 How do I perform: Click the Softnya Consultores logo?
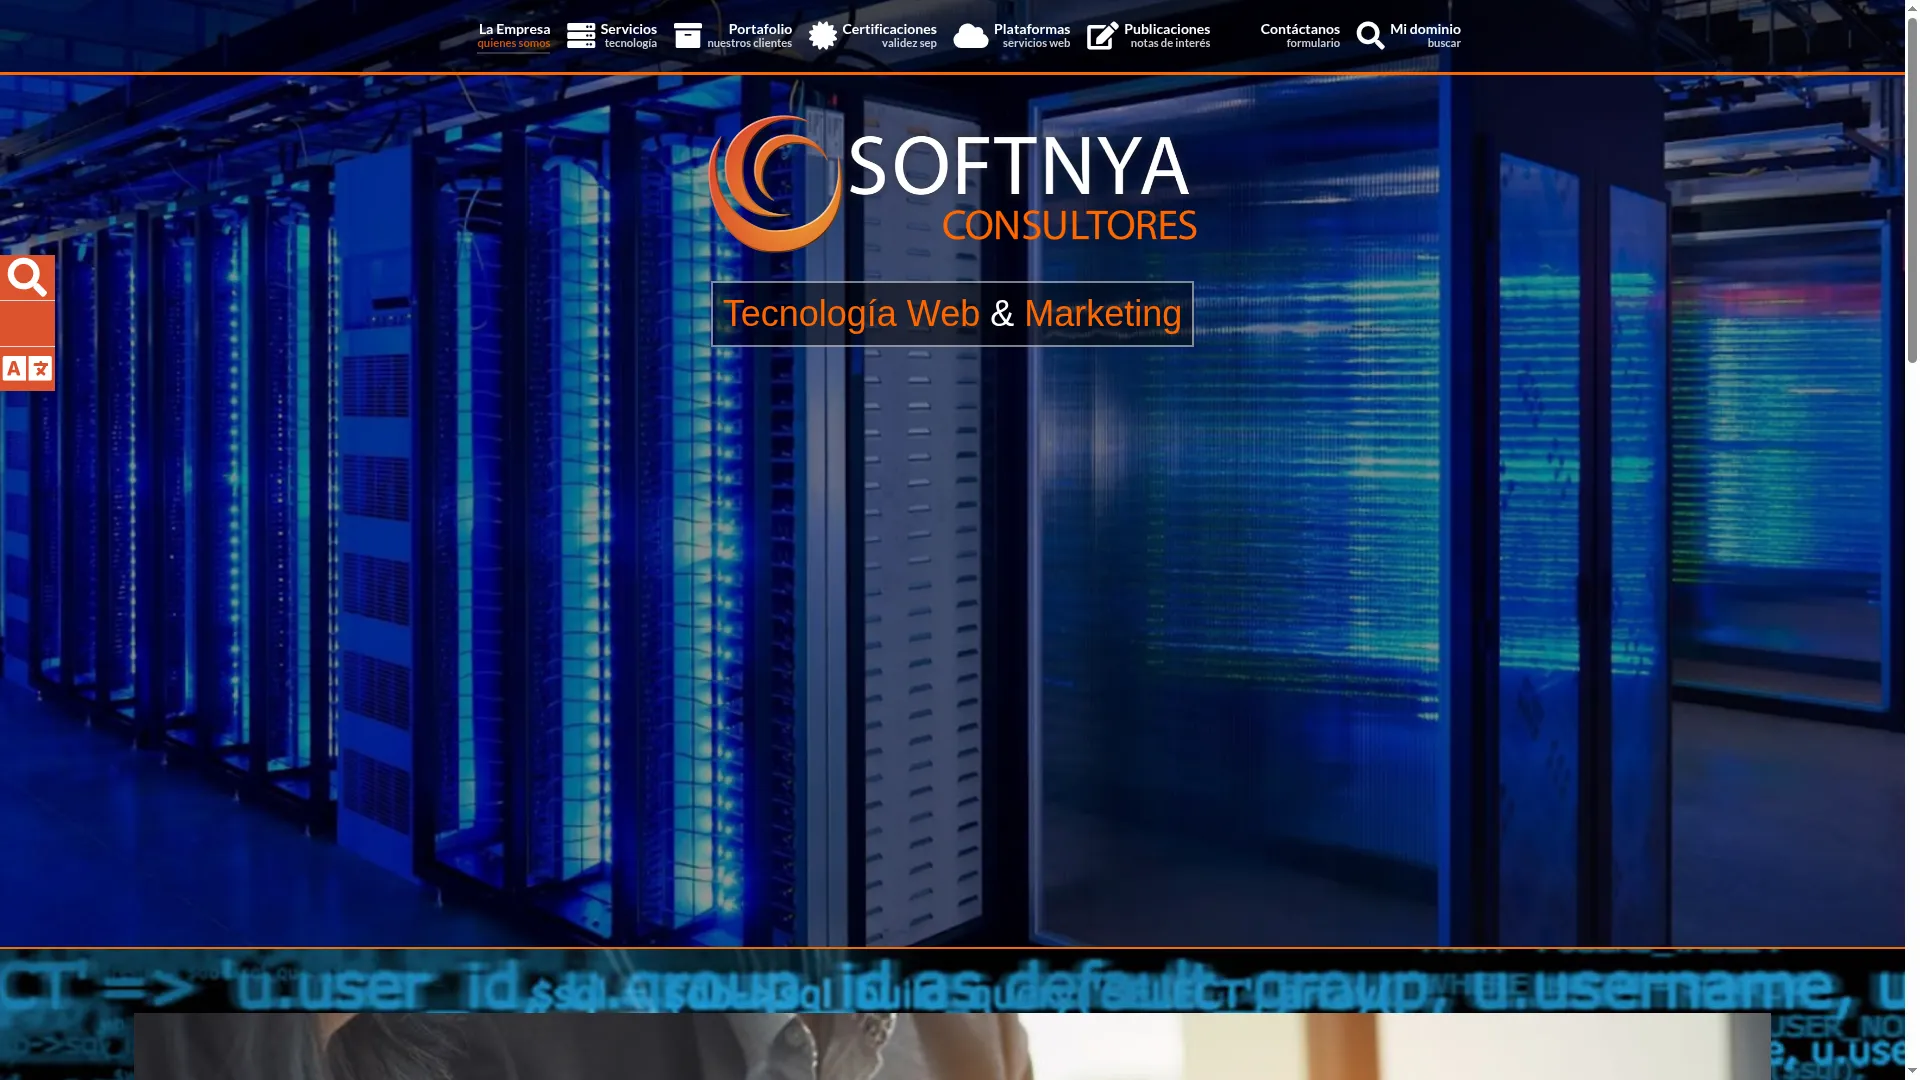[x=952, y=184]
